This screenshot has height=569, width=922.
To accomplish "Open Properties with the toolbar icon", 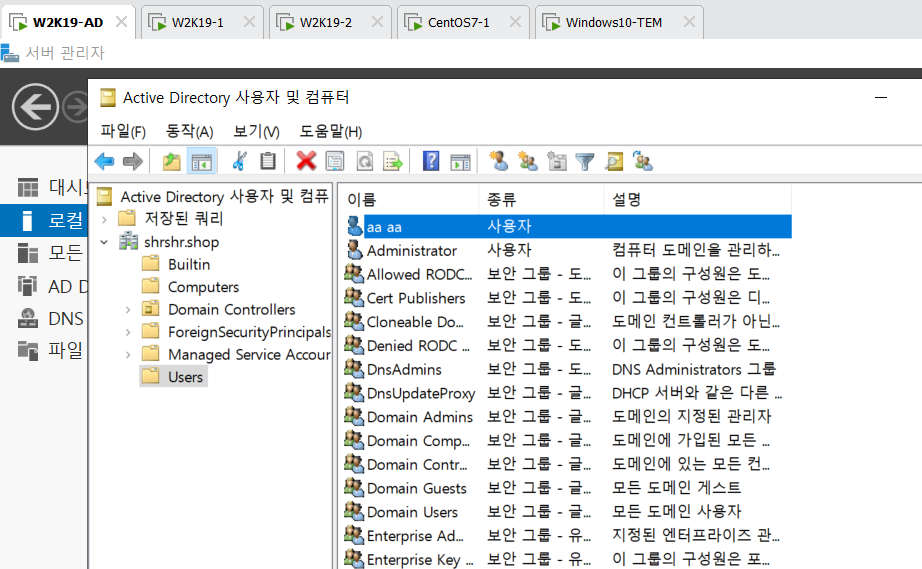I will click(335, 161).
